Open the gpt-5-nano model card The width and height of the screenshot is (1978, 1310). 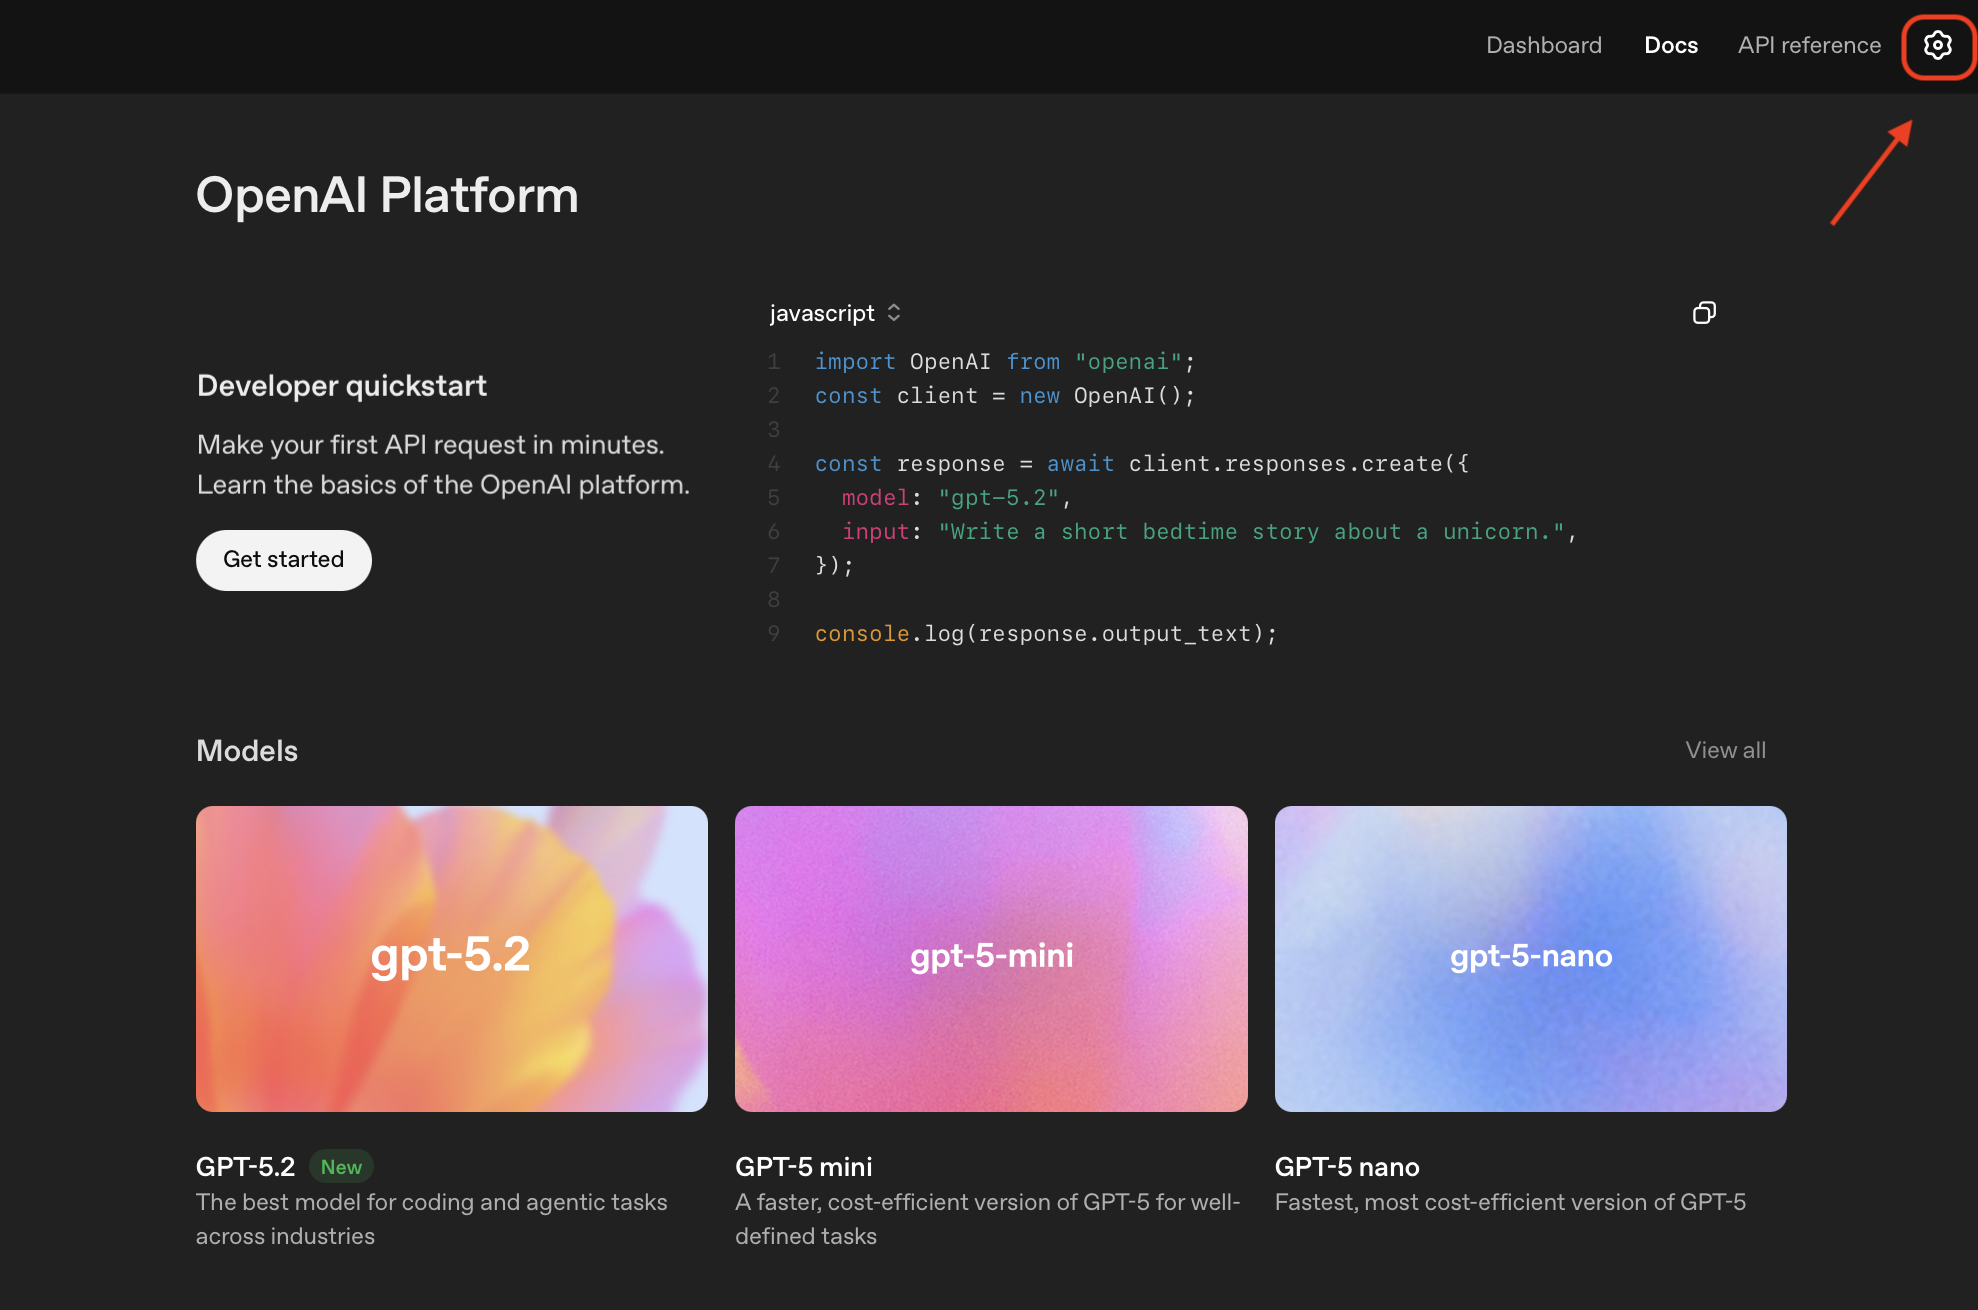pos(1530,958)
